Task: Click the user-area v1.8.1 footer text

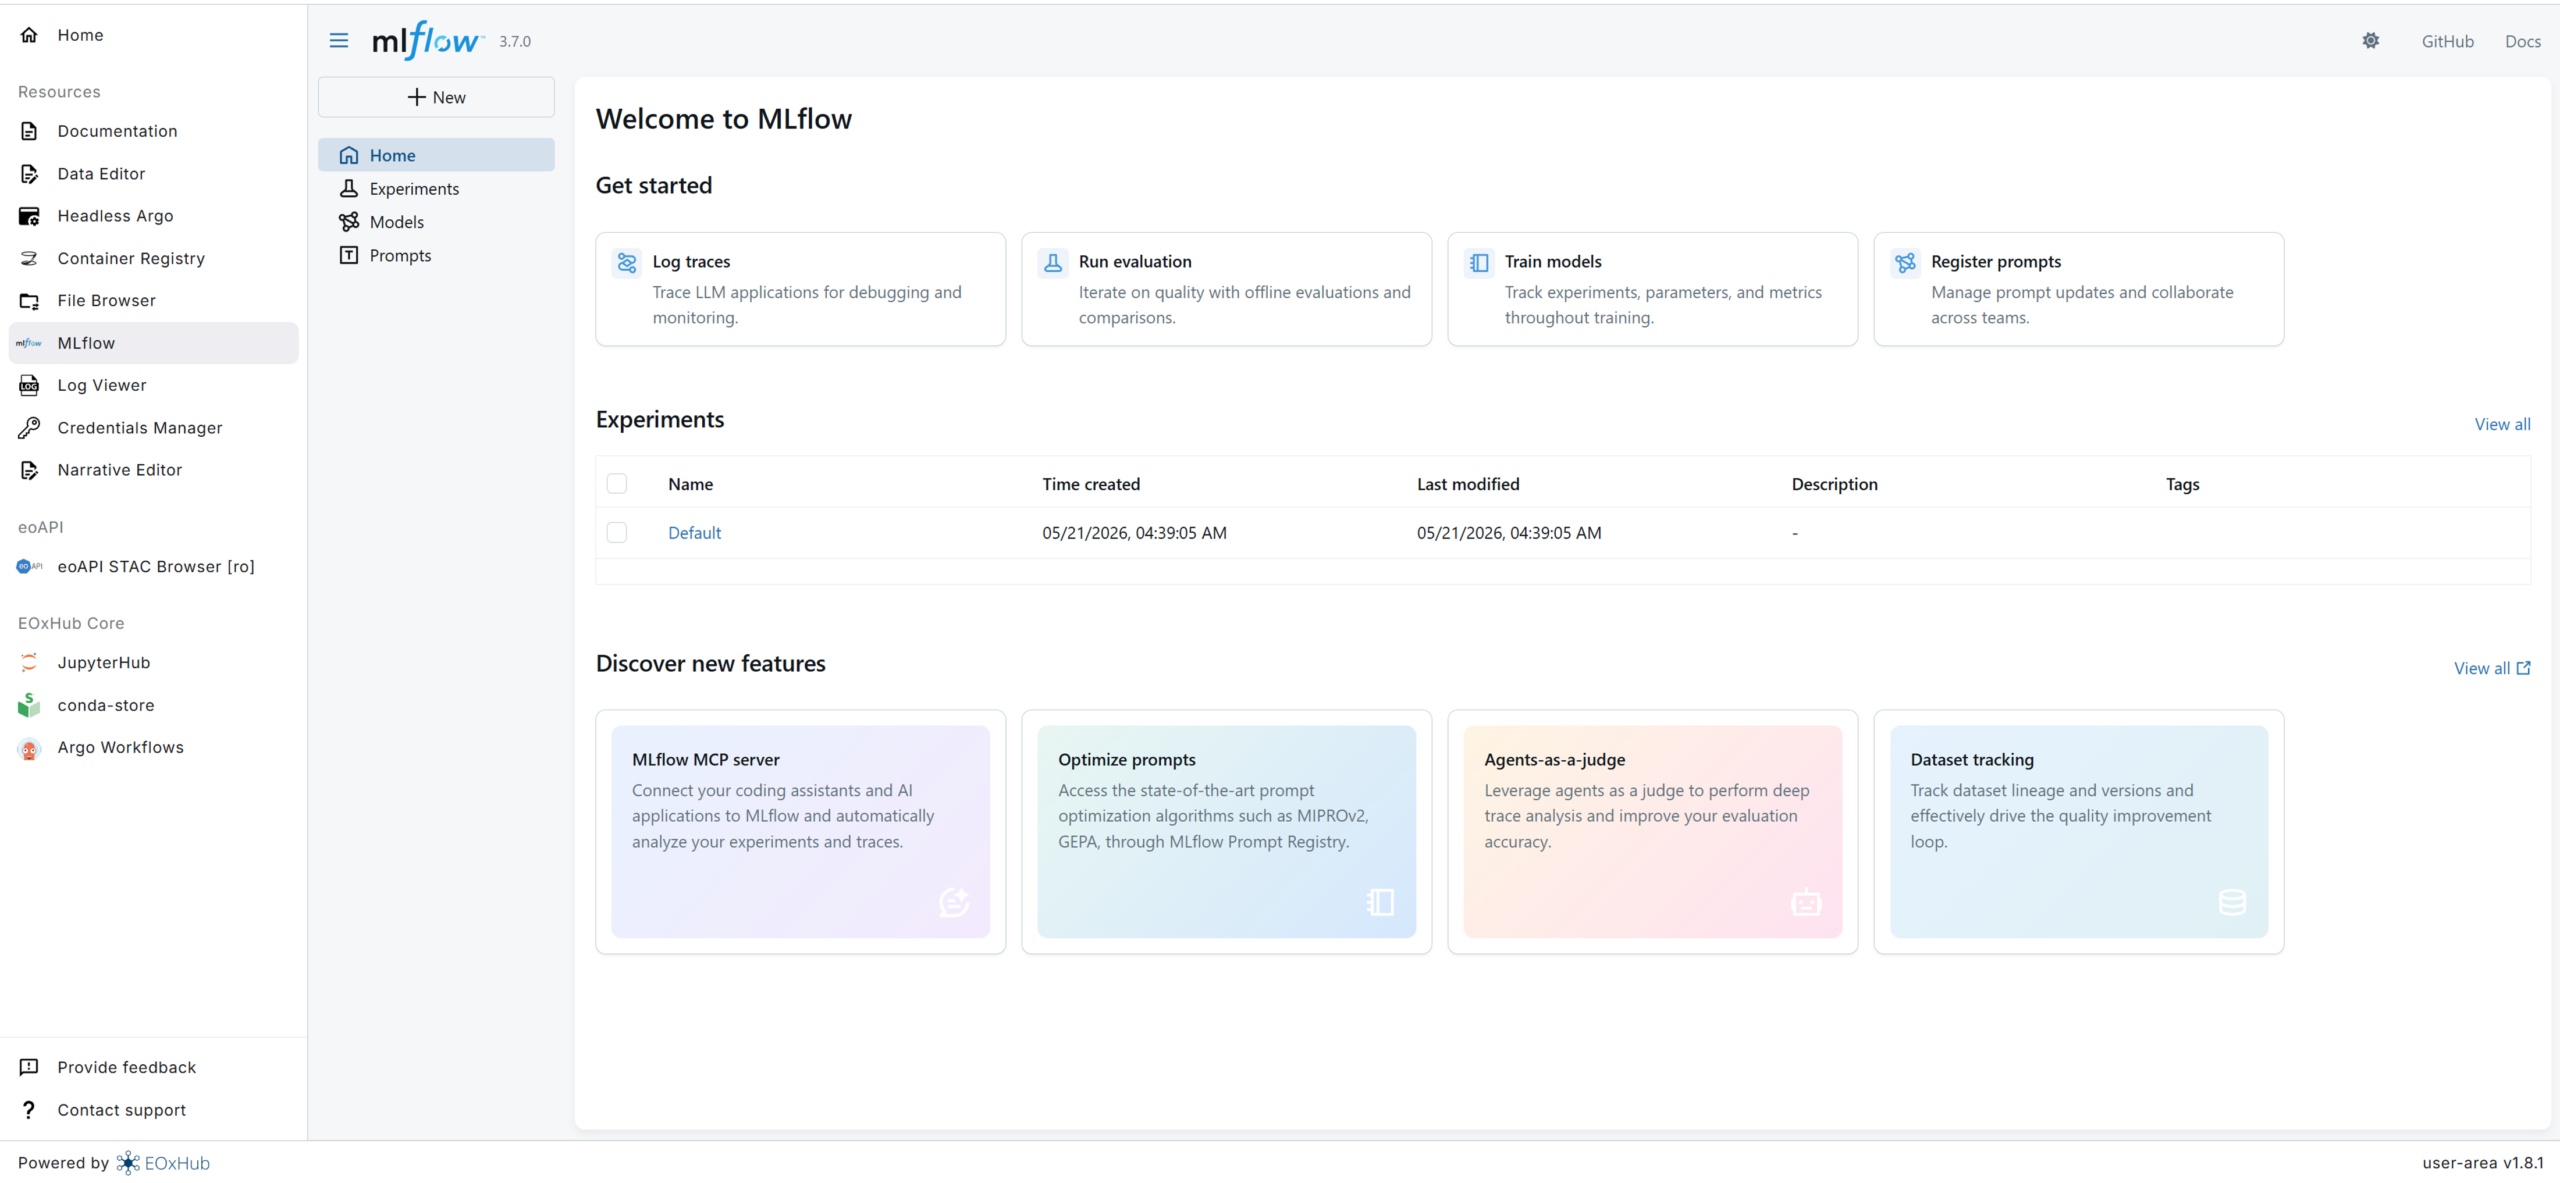Action: [x=2482, y=1163]
